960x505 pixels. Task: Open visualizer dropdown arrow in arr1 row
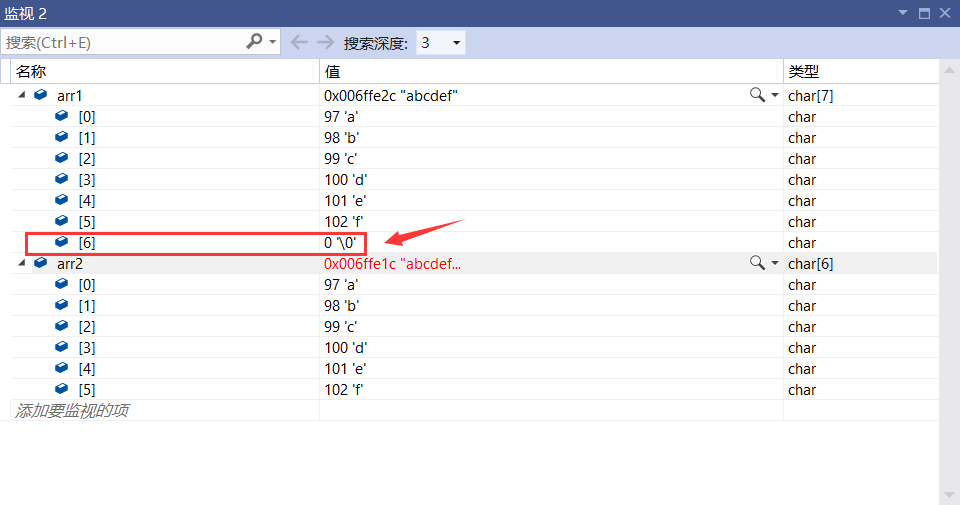coord(774,95)
